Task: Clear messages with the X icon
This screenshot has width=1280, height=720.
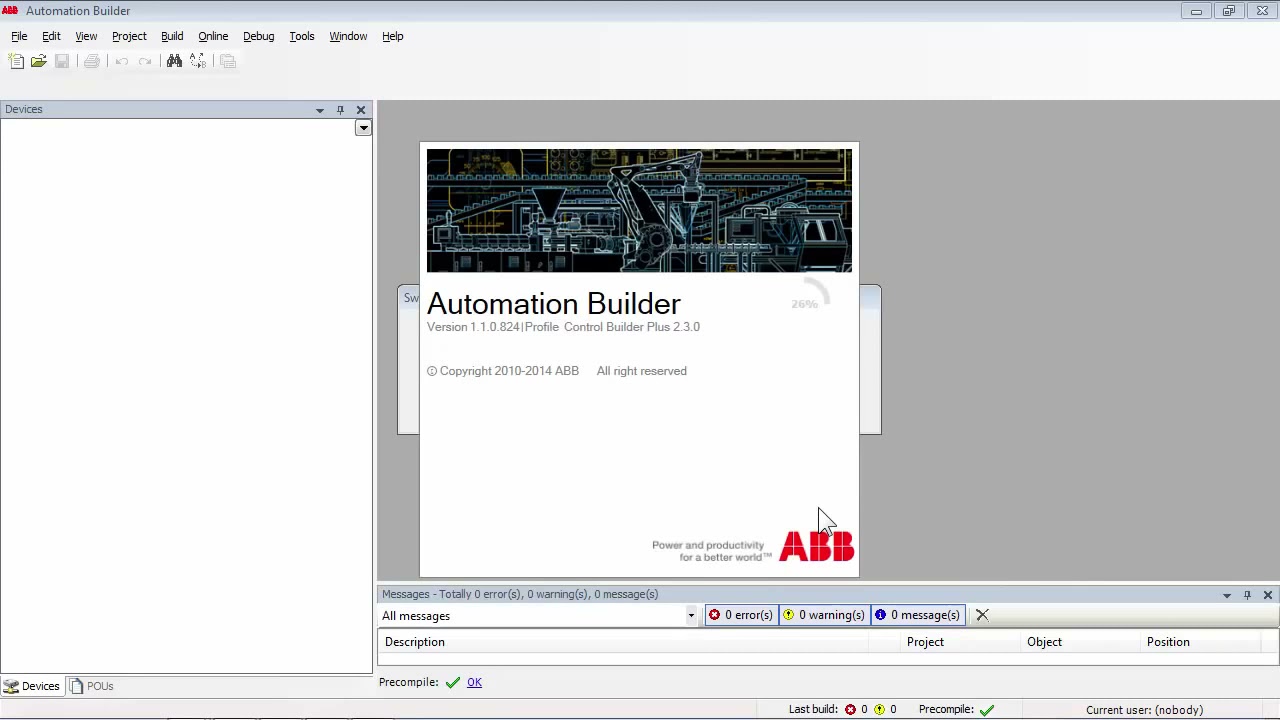Action: pyautogui.click(x=982, y=615)
